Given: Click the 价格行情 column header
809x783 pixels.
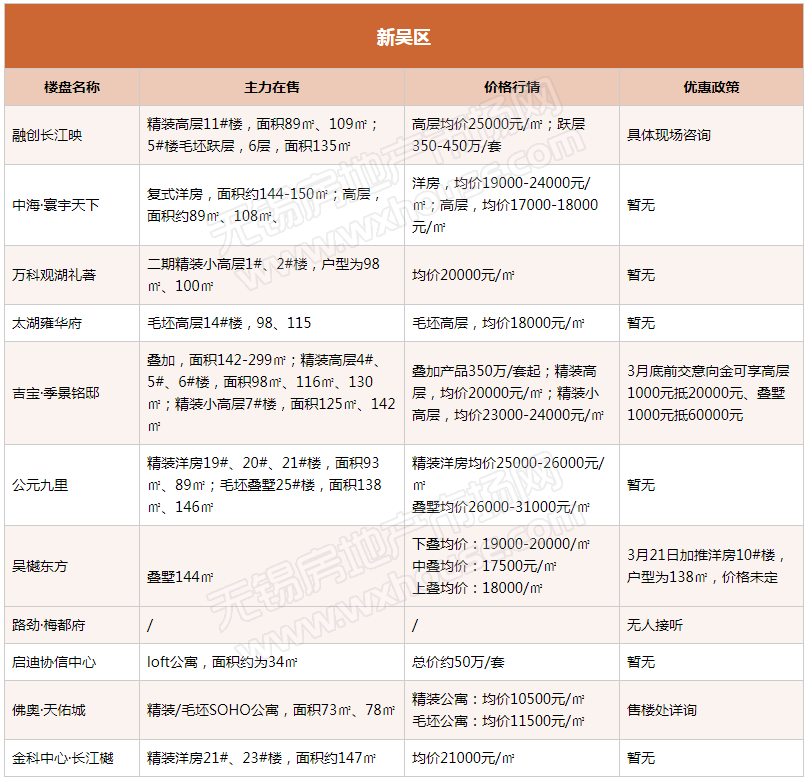Looking at the screenshot, I should coord(511,87).
